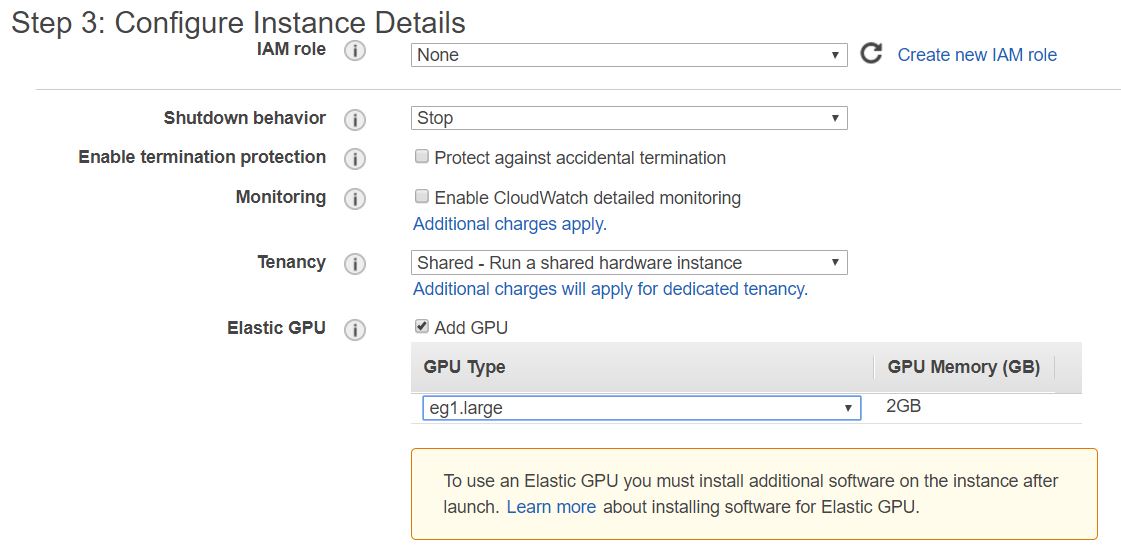Follow the Learn more link about Elastic GPU
The height and width of the screenshot is (553, 1121).
pos(551,507)
